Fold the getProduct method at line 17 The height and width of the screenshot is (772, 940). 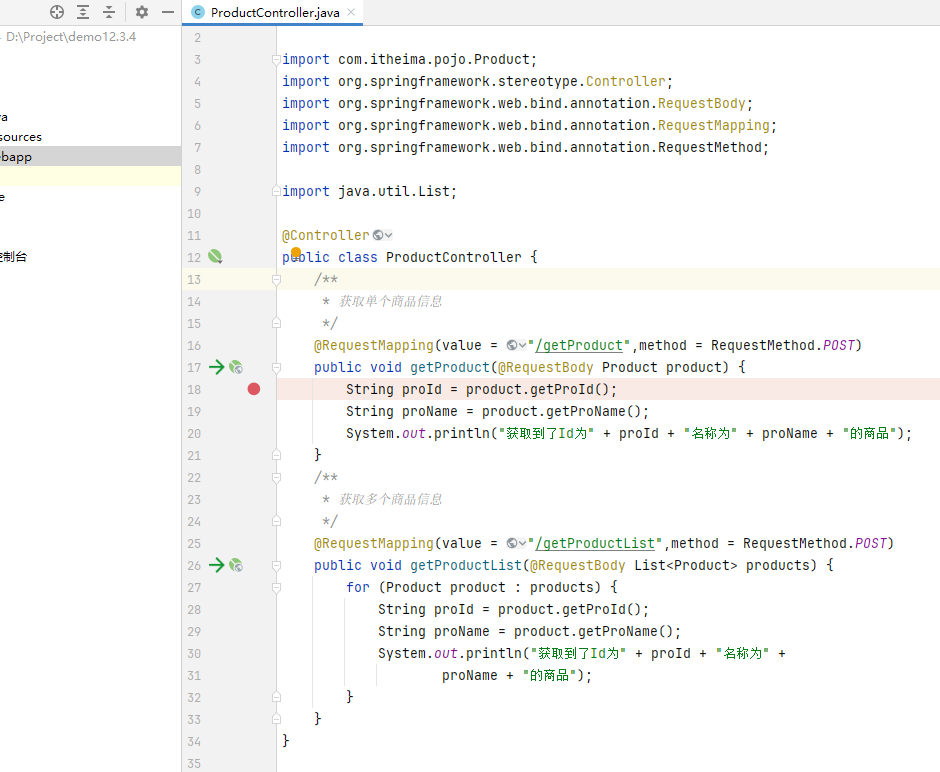[277, 367]
